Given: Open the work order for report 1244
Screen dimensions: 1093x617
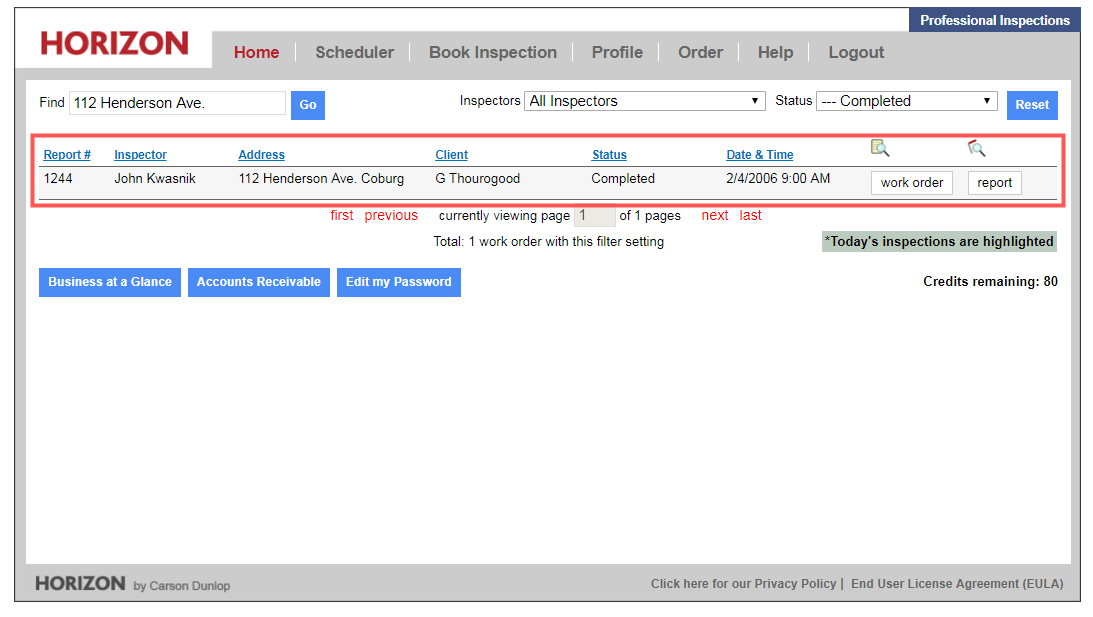Looking at the screenshot, I should 911,183.
